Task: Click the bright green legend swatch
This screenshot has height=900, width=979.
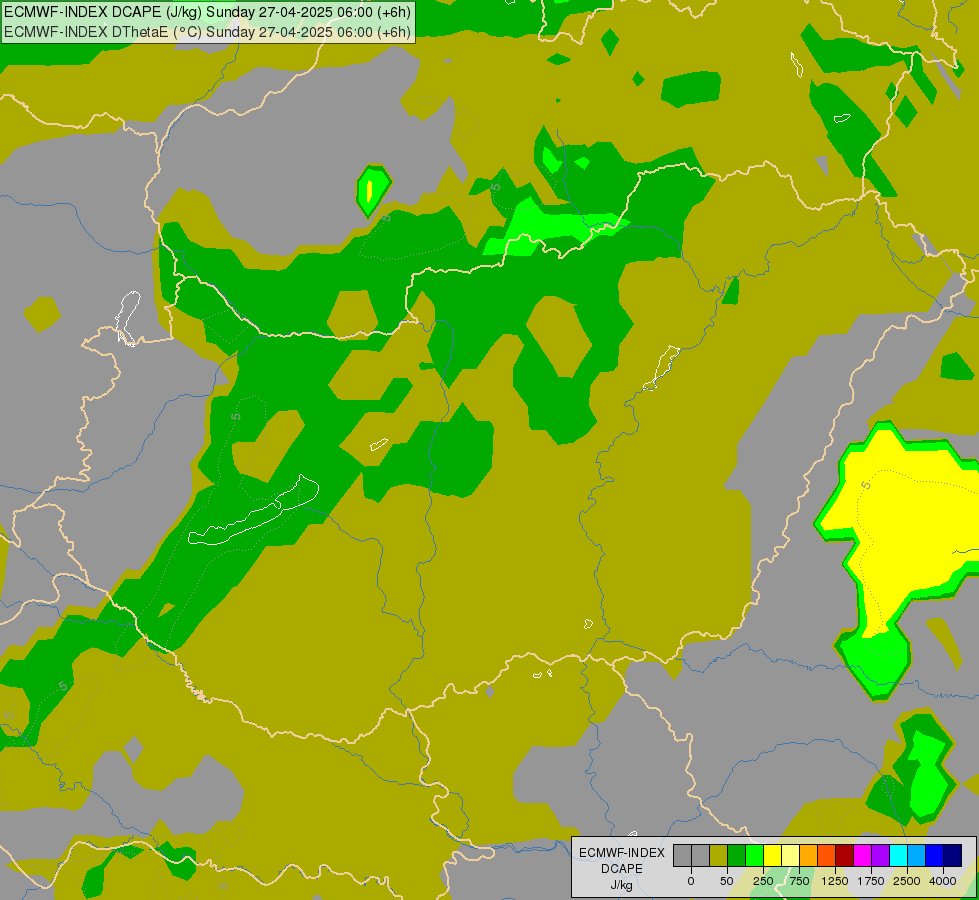Action: (x=755, y=855)
